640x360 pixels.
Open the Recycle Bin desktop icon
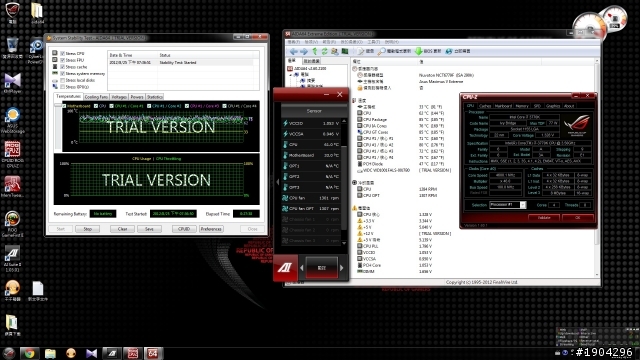coord(13,48)
